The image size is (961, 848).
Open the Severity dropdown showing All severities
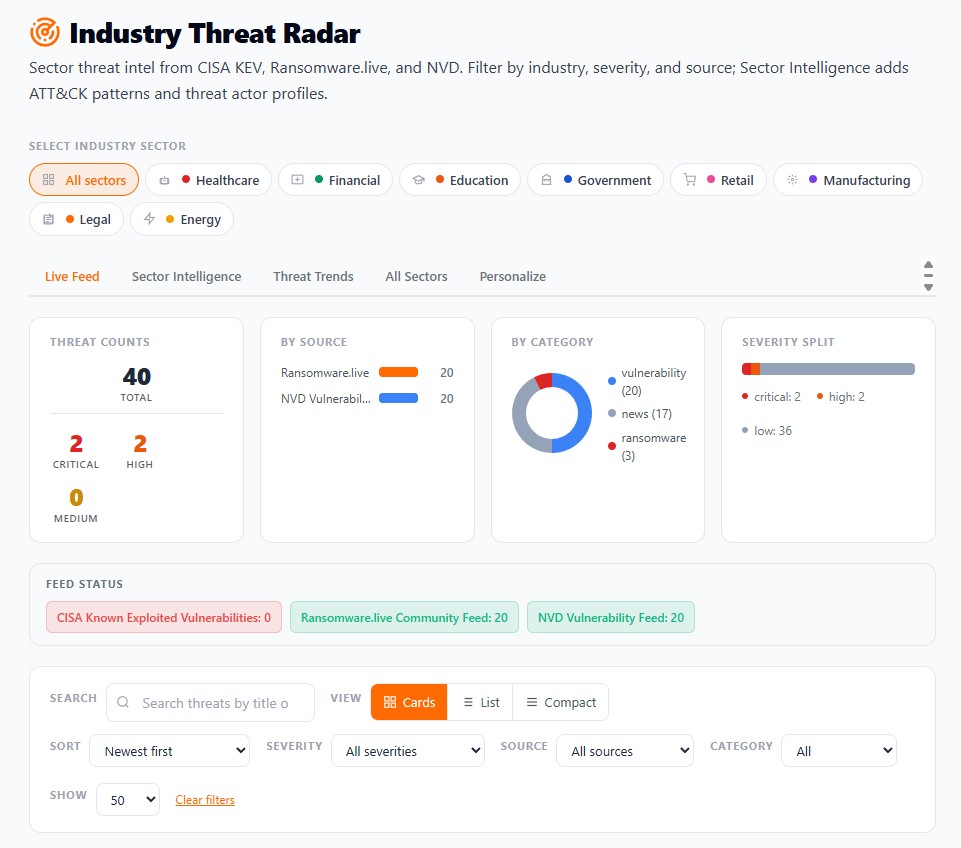tap(407, 750)
